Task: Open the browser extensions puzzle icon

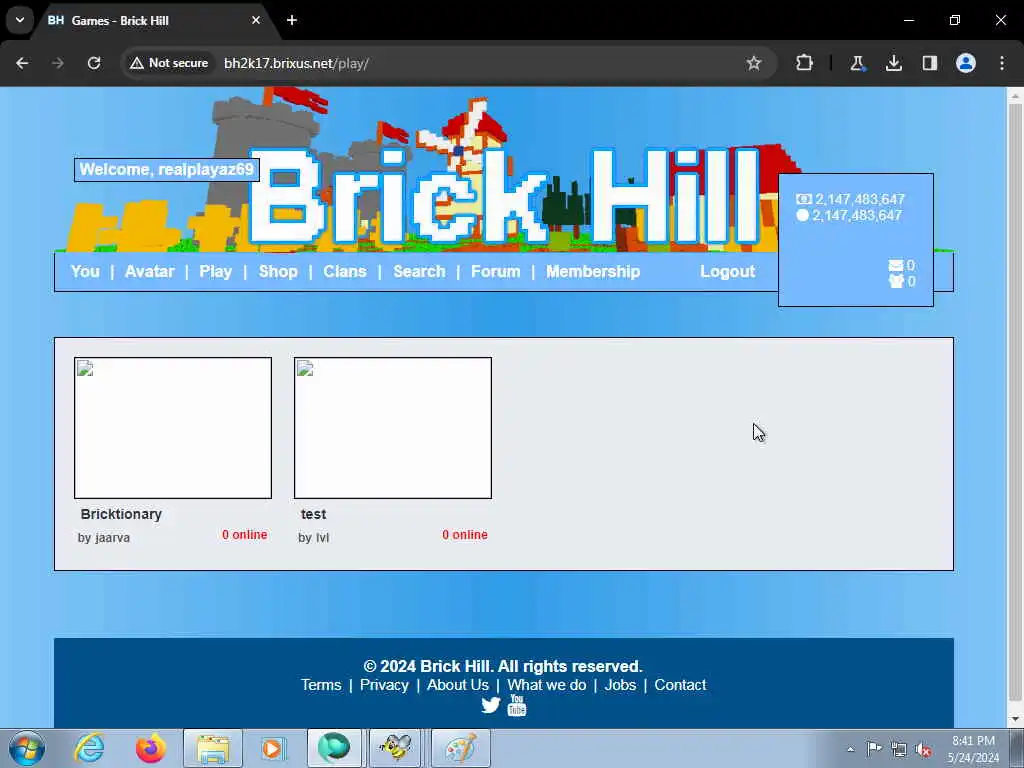Action: tap(805, 63)
